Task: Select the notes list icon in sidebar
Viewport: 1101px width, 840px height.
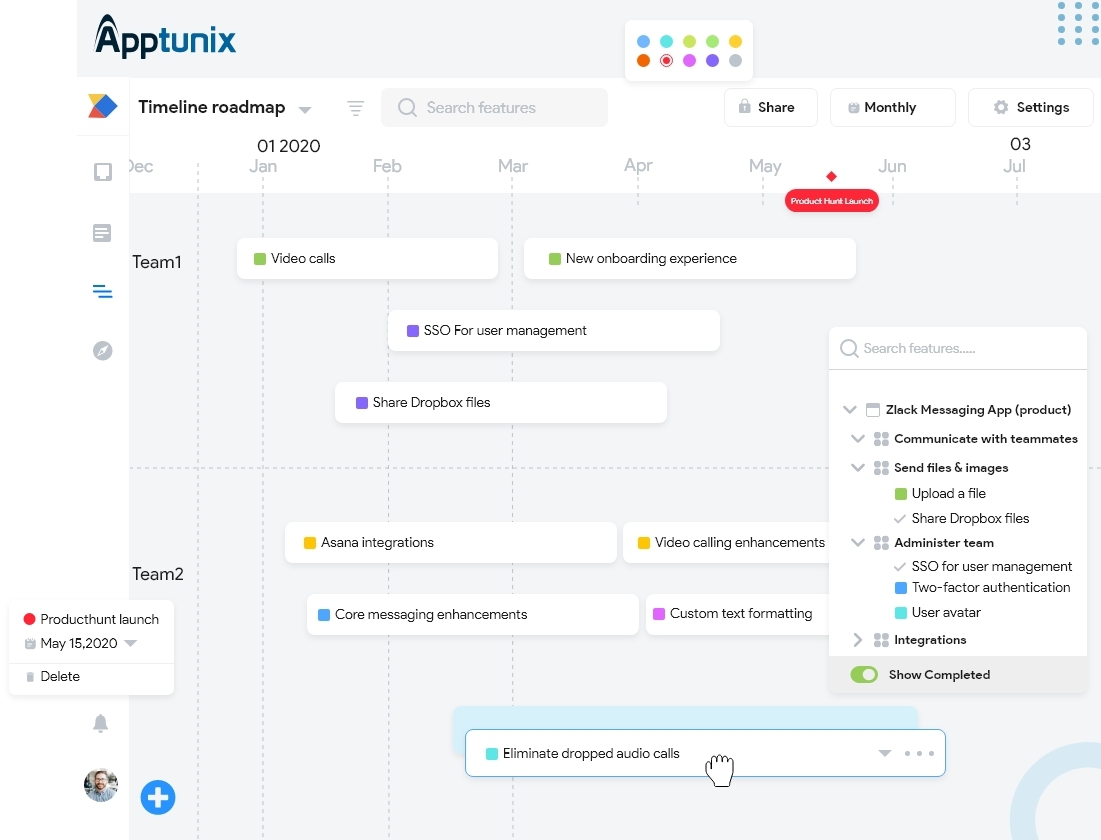Action: point(102,232)
